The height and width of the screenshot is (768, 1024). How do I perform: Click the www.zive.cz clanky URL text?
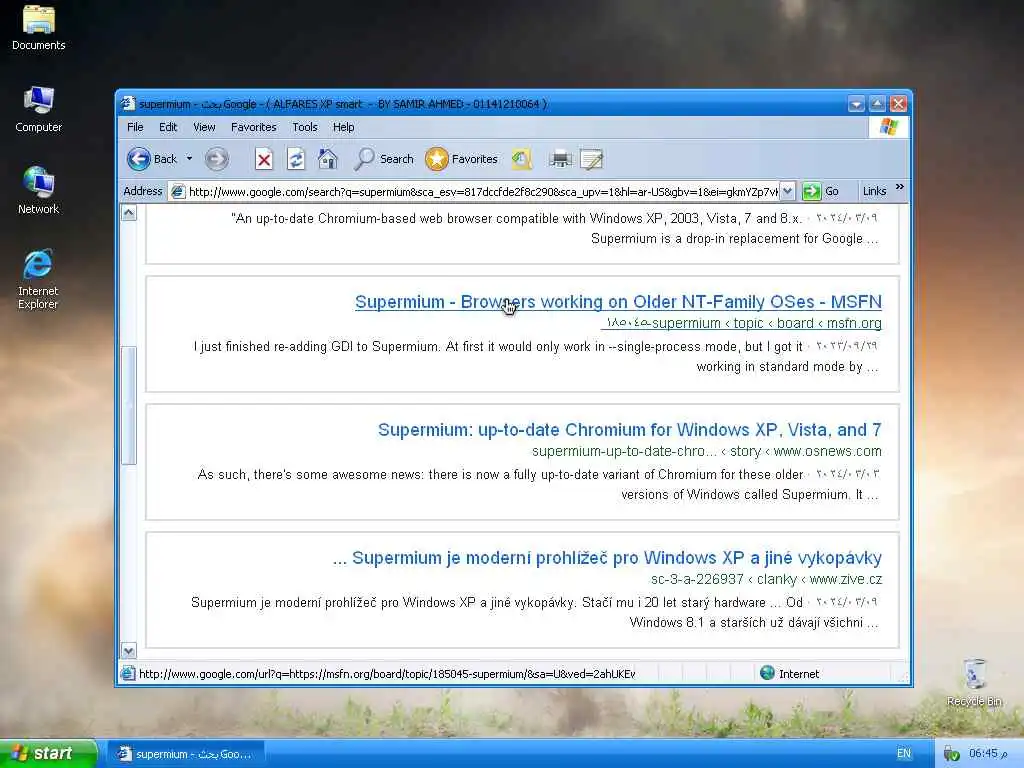[x=766, y=579]
